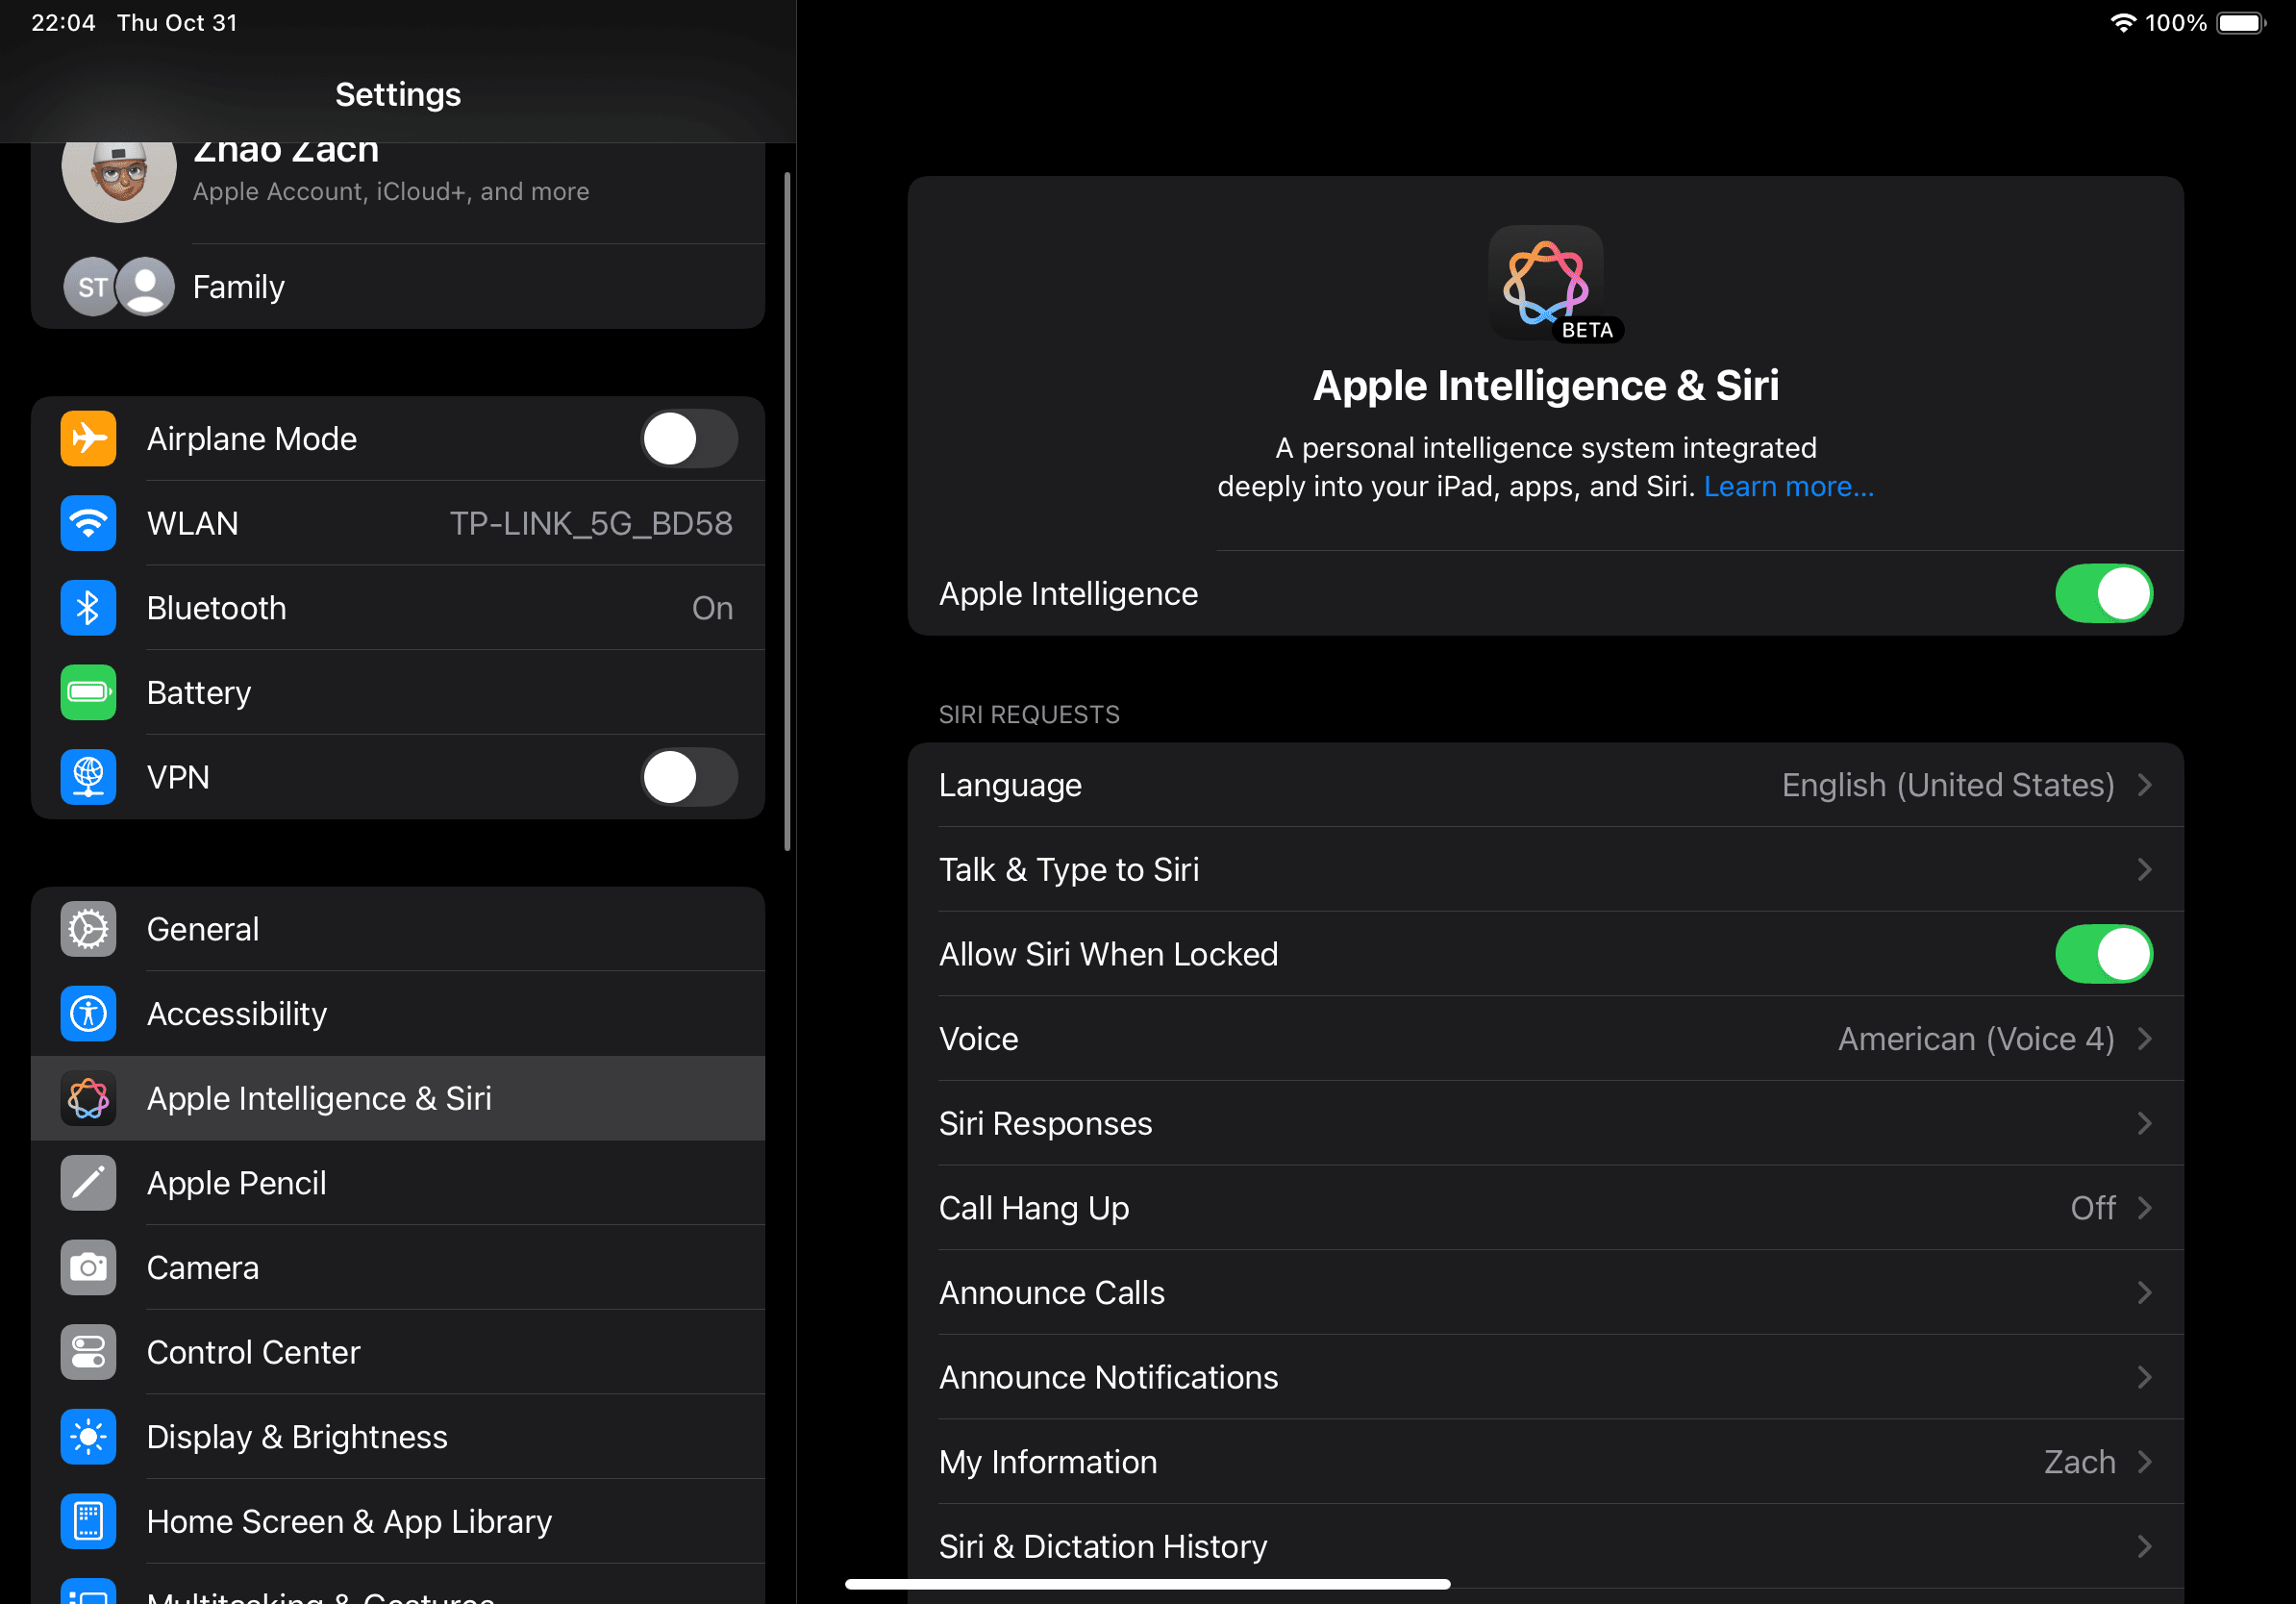Enable Airplane Mode toggle
This screenshot has height=1604, width=2296.
tap(689, 439)
